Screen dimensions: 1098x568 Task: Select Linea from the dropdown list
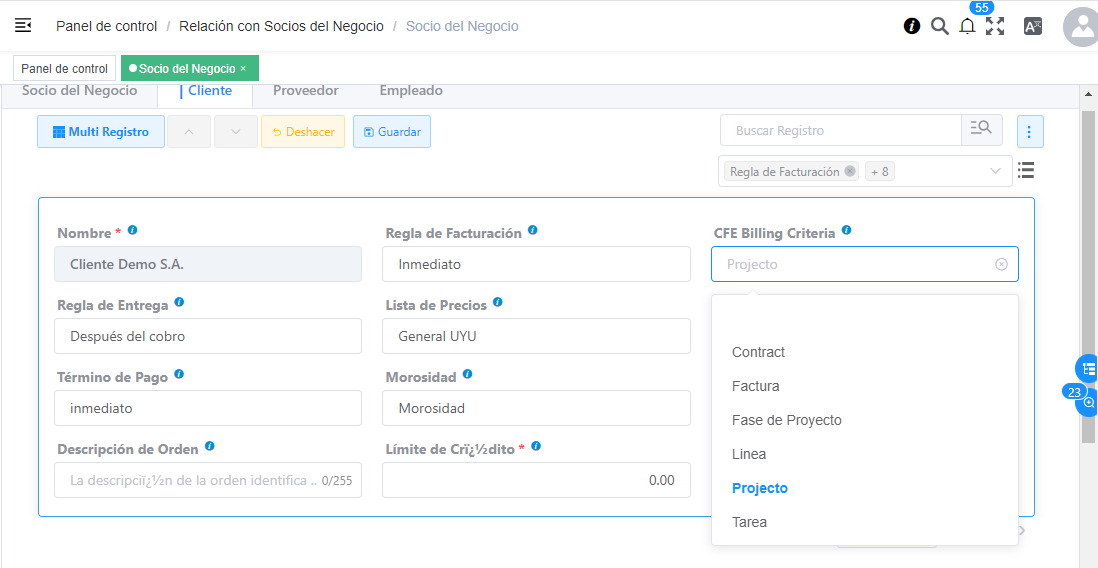click(x=865, y=454)
